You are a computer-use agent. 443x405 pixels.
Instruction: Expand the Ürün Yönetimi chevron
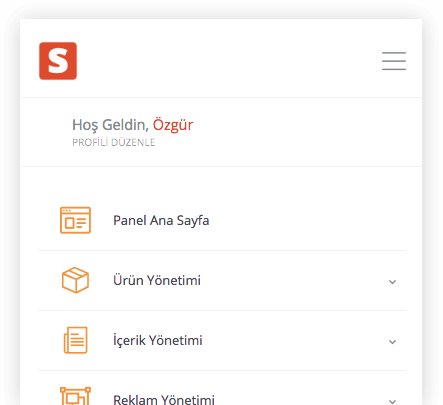[x=392, y=282]
